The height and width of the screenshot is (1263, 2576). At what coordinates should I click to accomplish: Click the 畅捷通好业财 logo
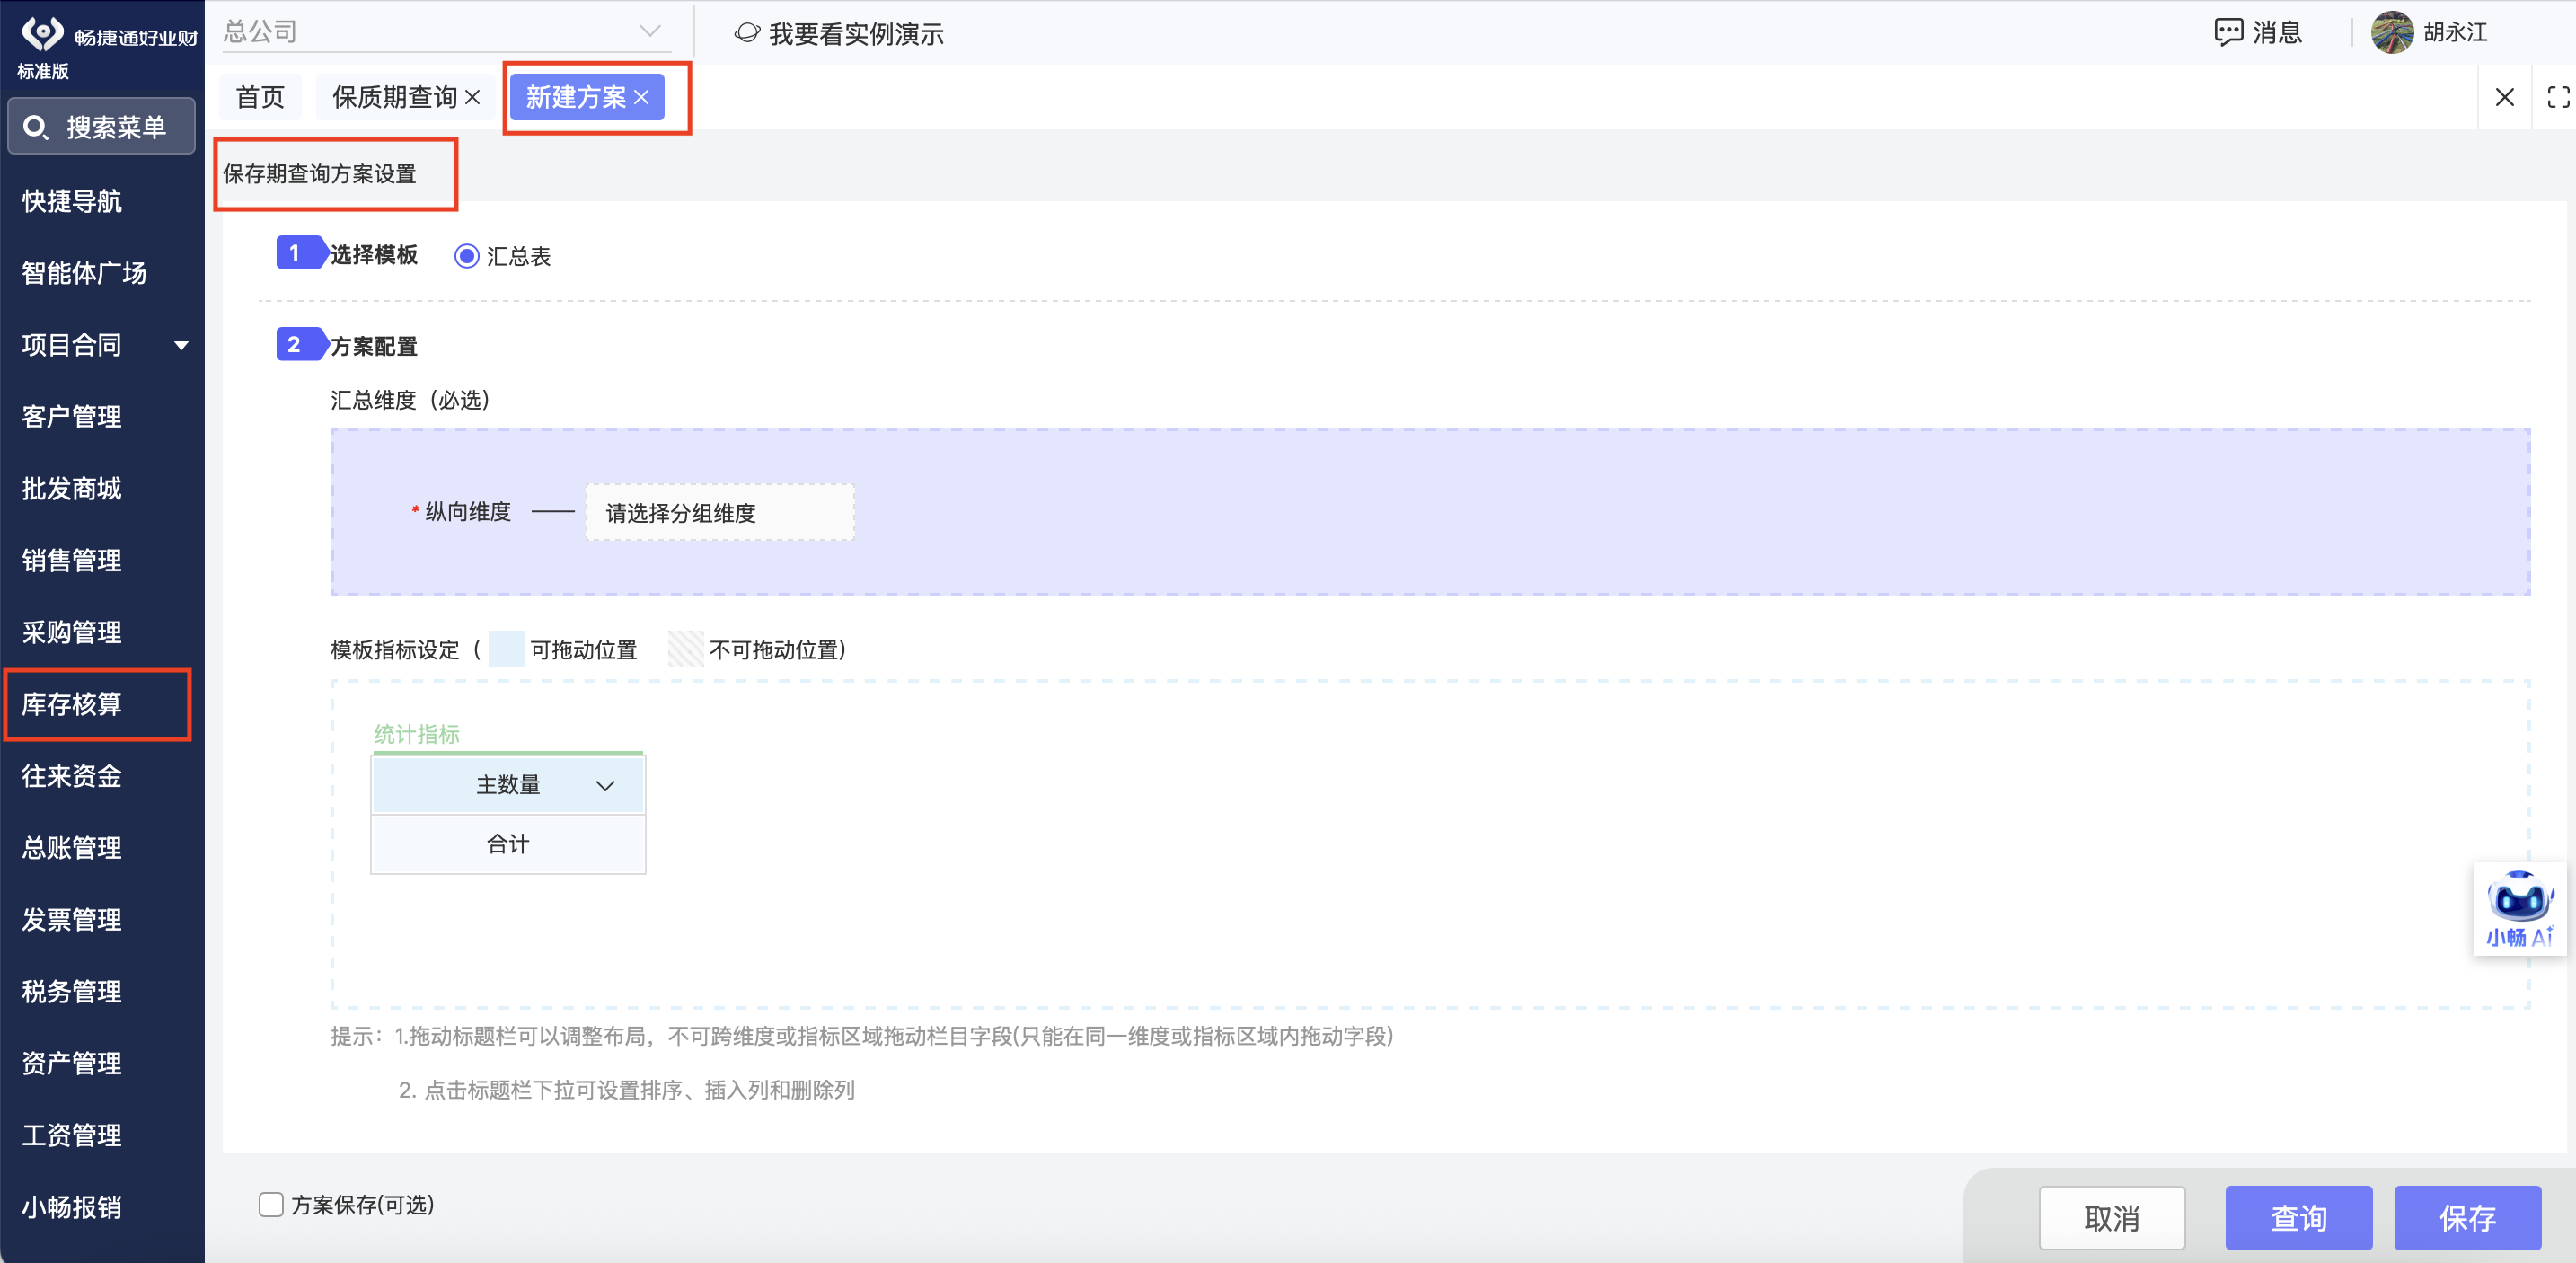[x=42, y=34]
